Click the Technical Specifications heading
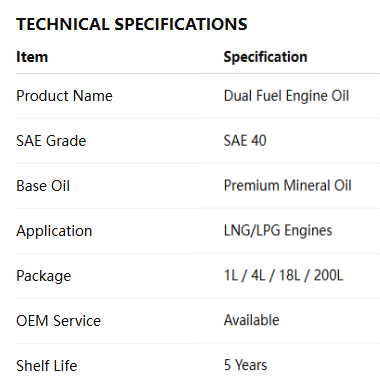The height and width of the screenshot is (380, 380). click(132, 24)
